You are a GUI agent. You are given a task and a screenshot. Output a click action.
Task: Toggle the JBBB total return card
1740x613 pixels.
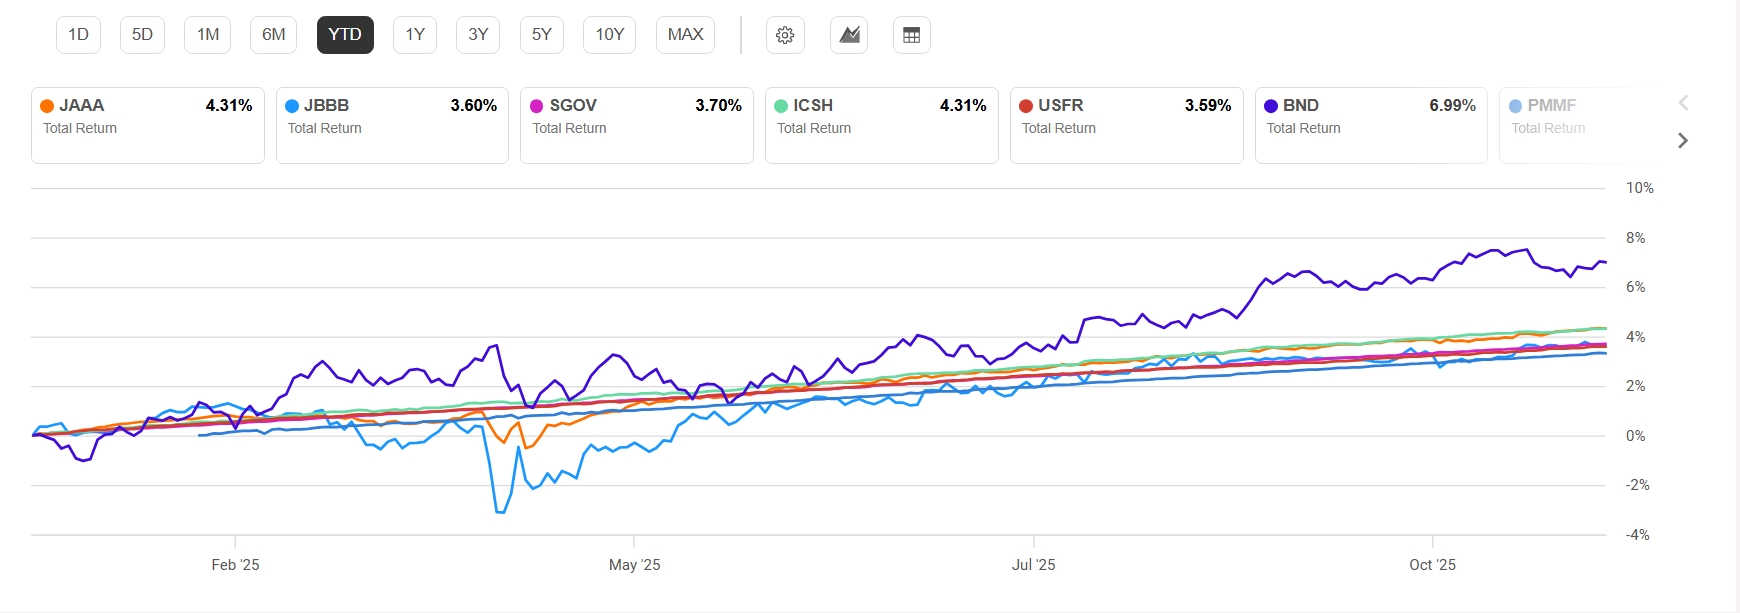(392, 125)
